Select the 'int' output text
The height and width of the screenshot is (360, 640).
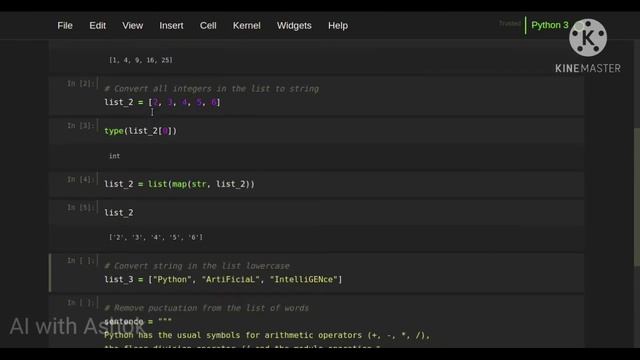click(x=115, y=156)
